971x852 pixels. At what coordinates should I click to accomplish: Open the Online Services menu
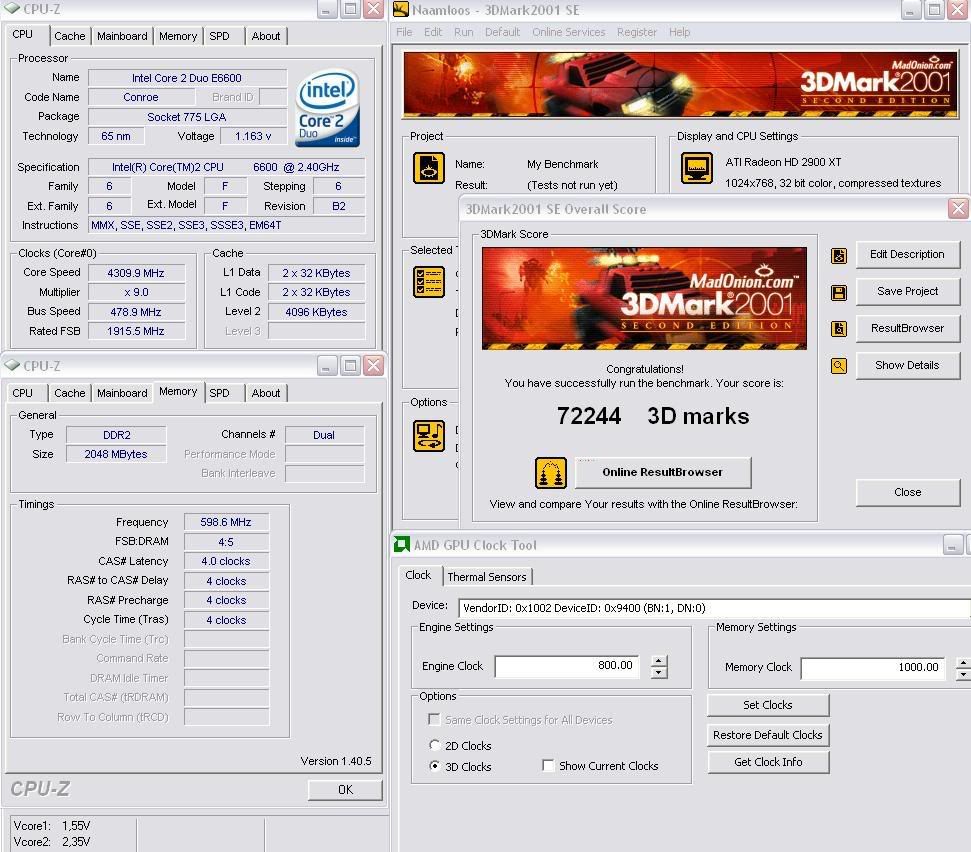pyautogui.click(x=568, y=32)
